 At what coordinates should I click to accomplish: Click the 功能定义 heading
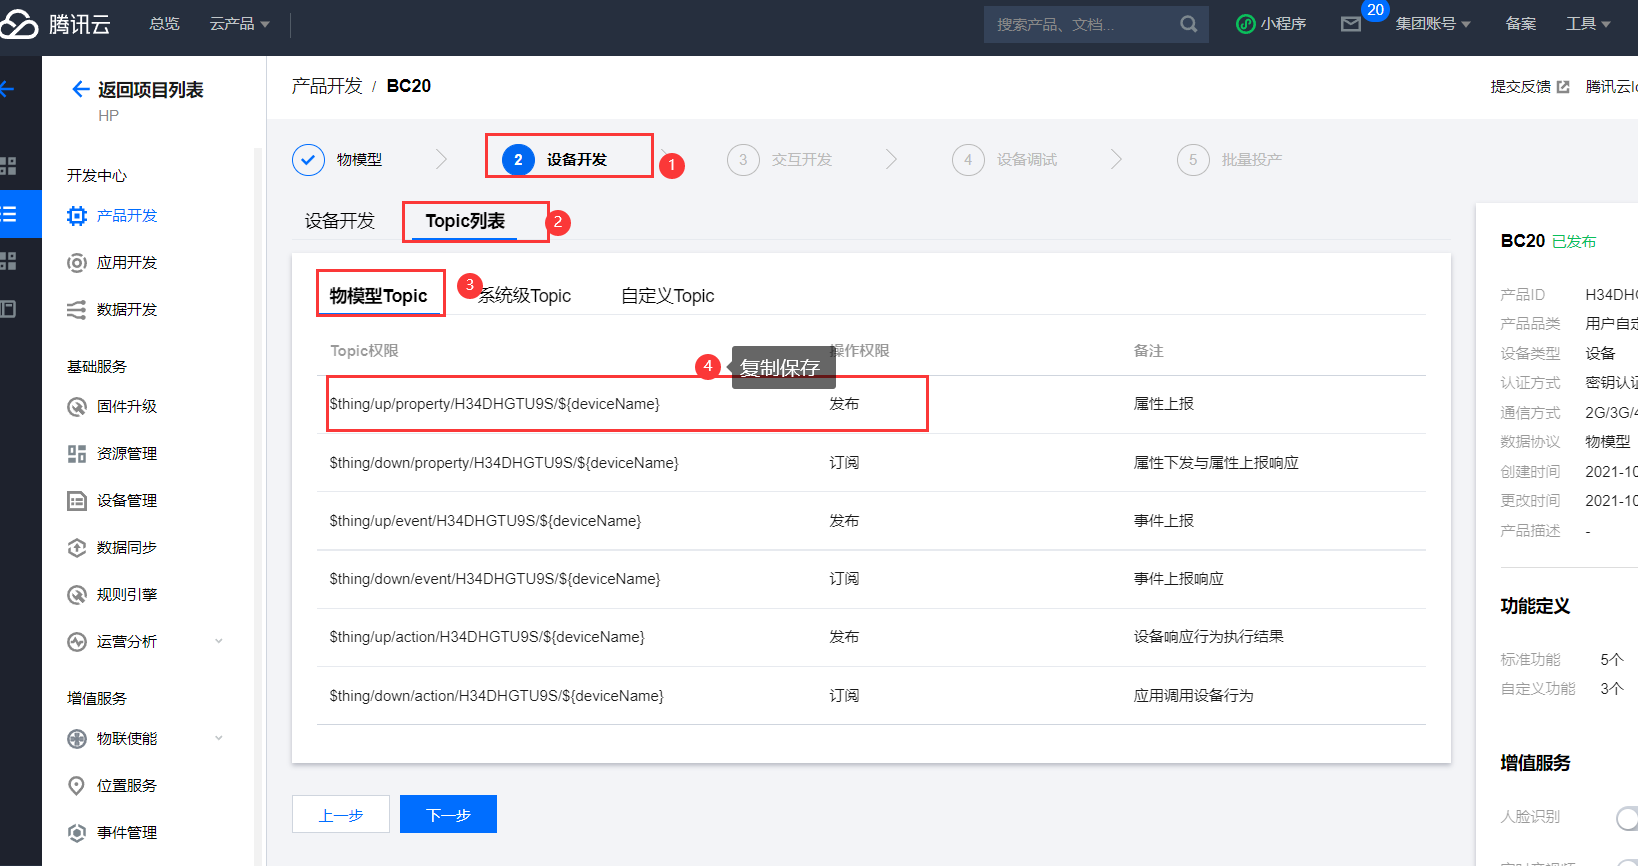(1535, 606)
